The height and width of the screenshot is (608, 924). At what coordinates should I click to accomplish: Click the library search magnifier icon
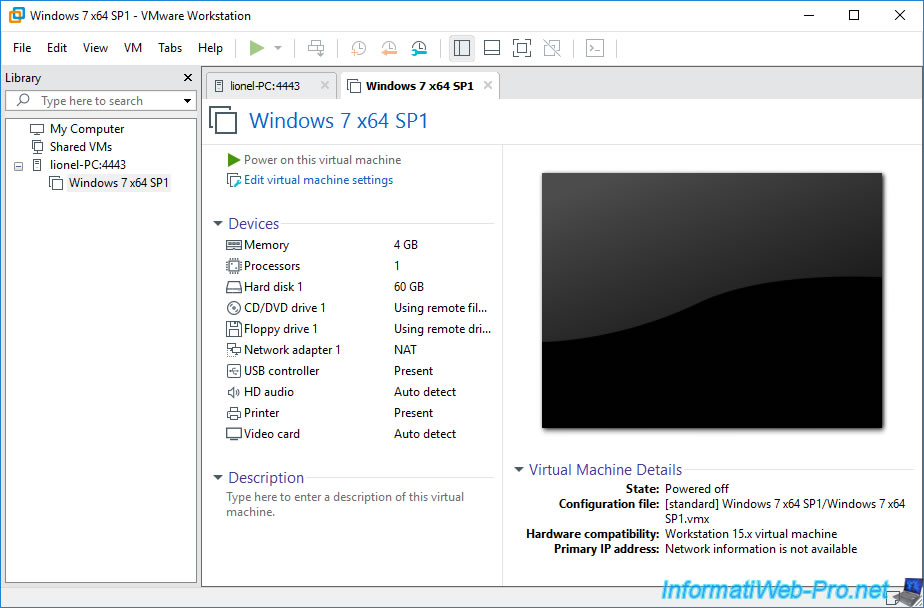click(24, 100)
